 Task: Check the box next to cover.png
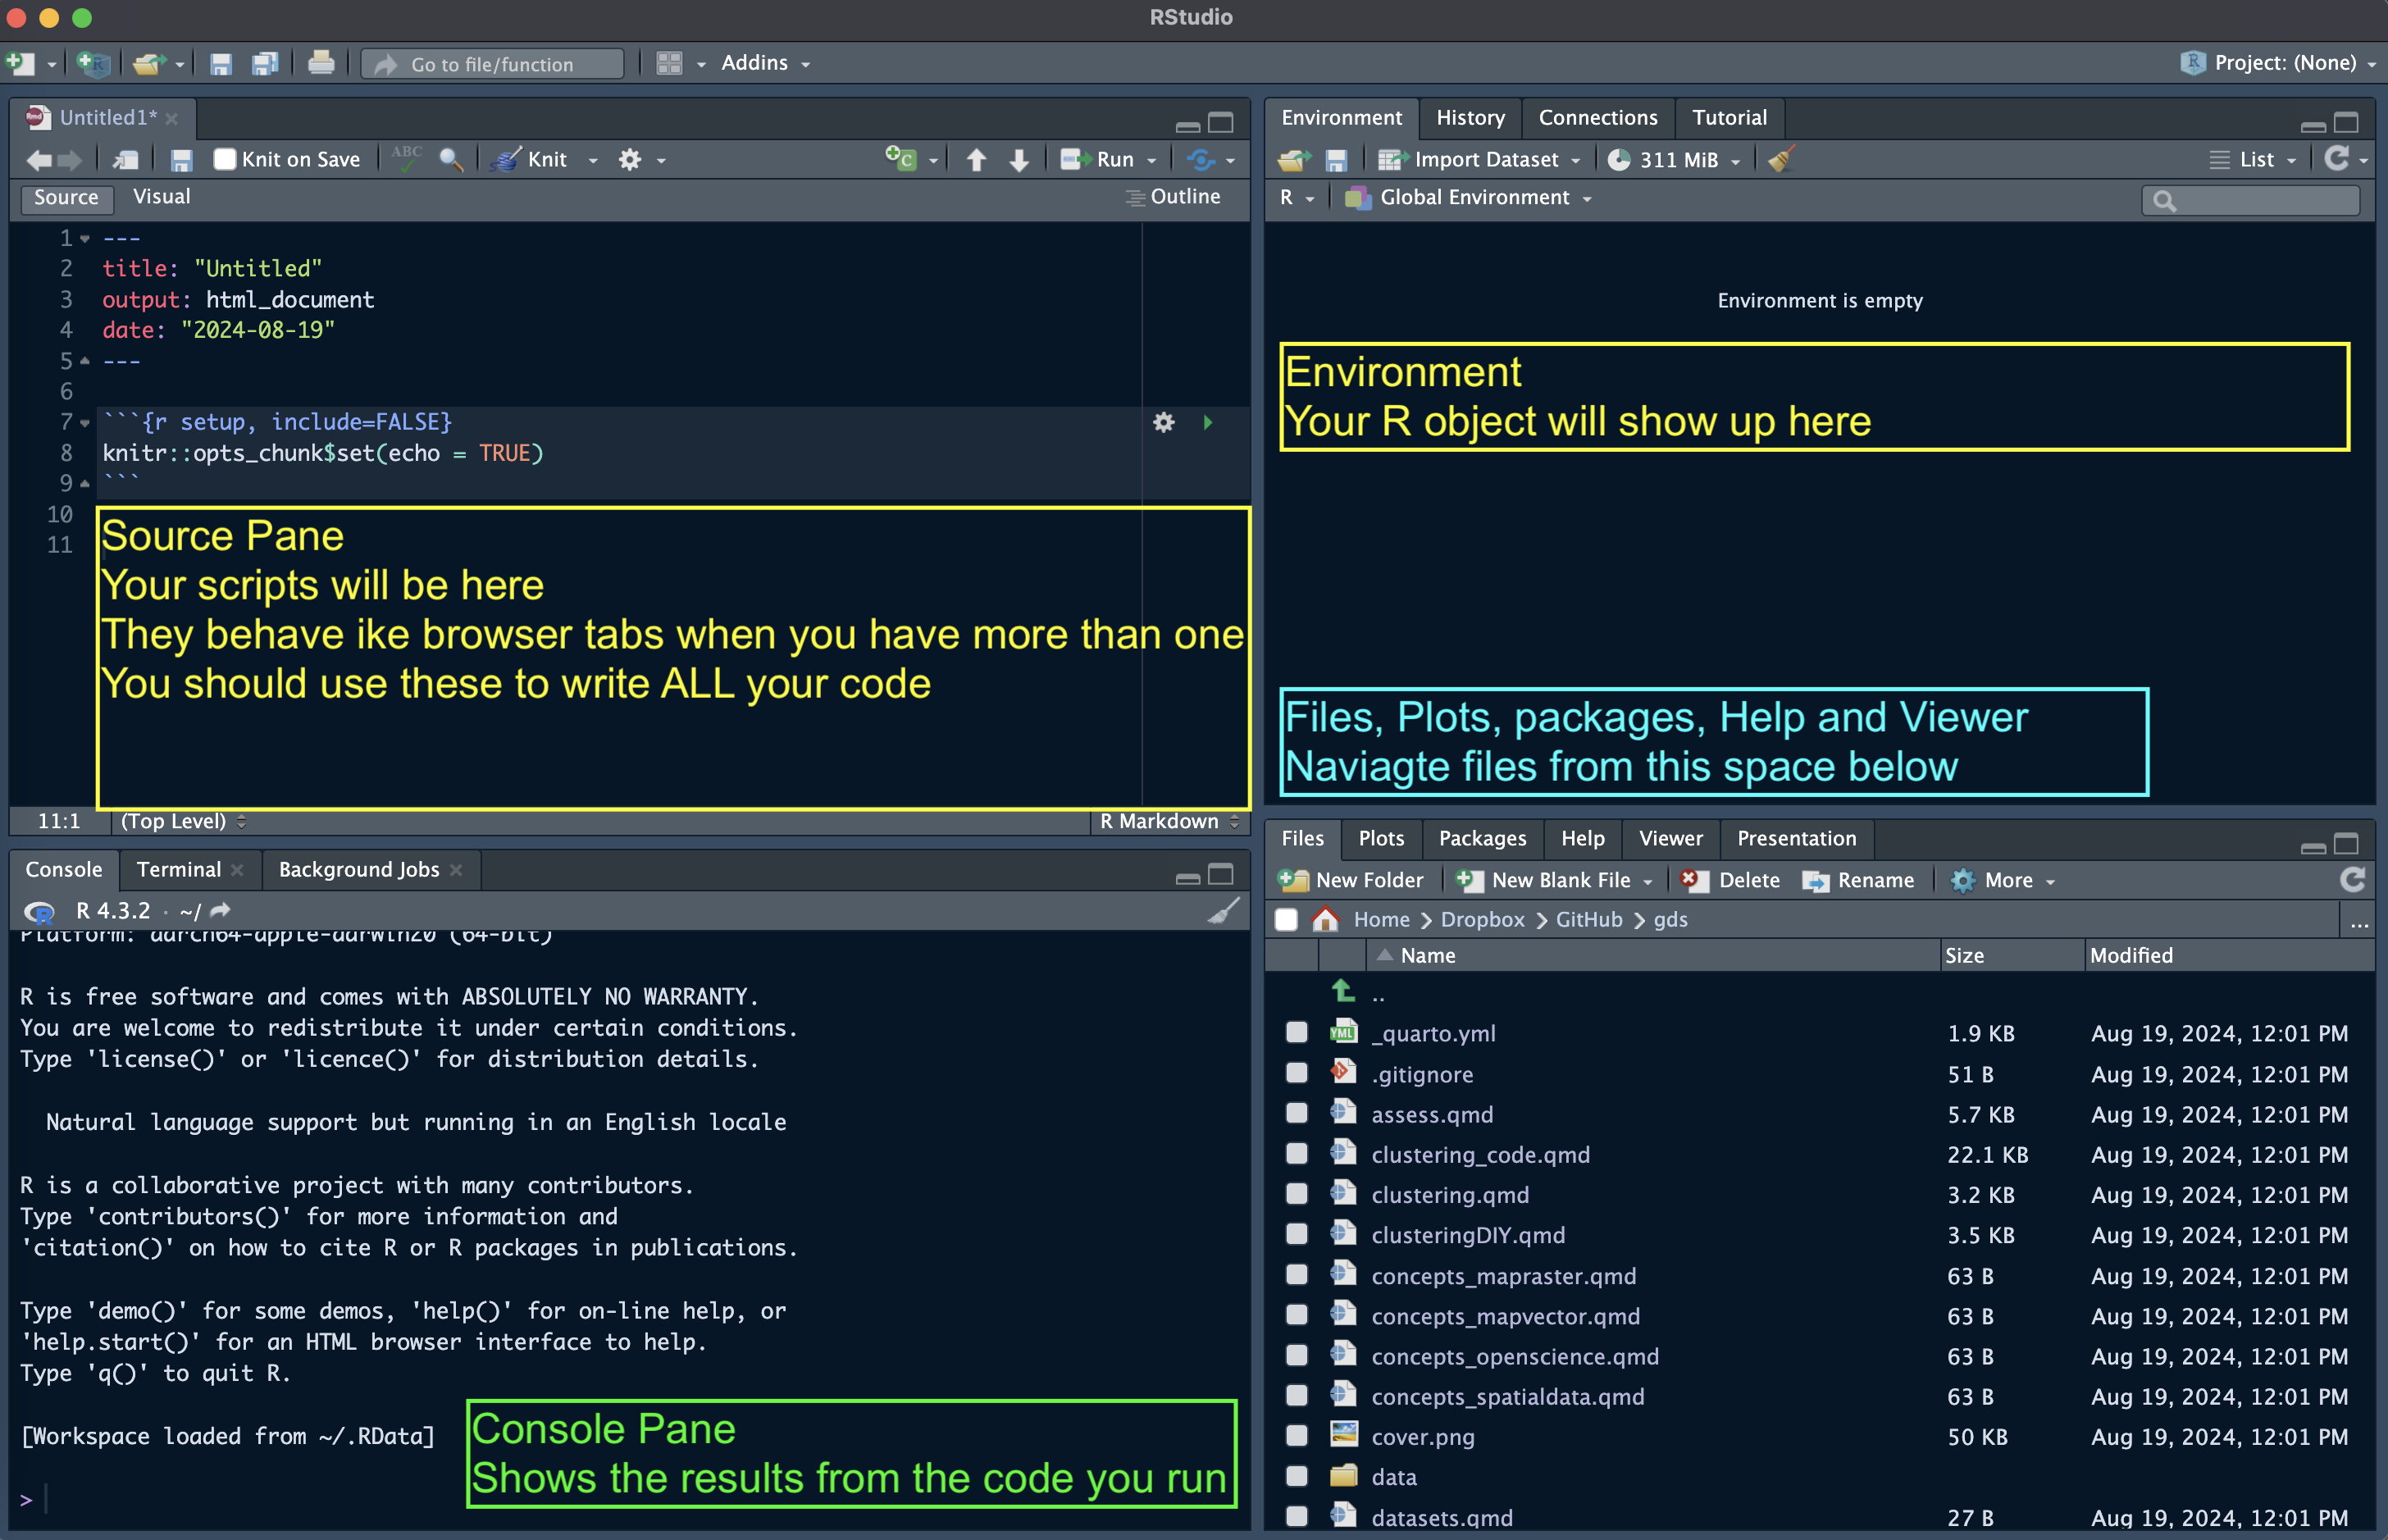[x=1296, y=1437]
